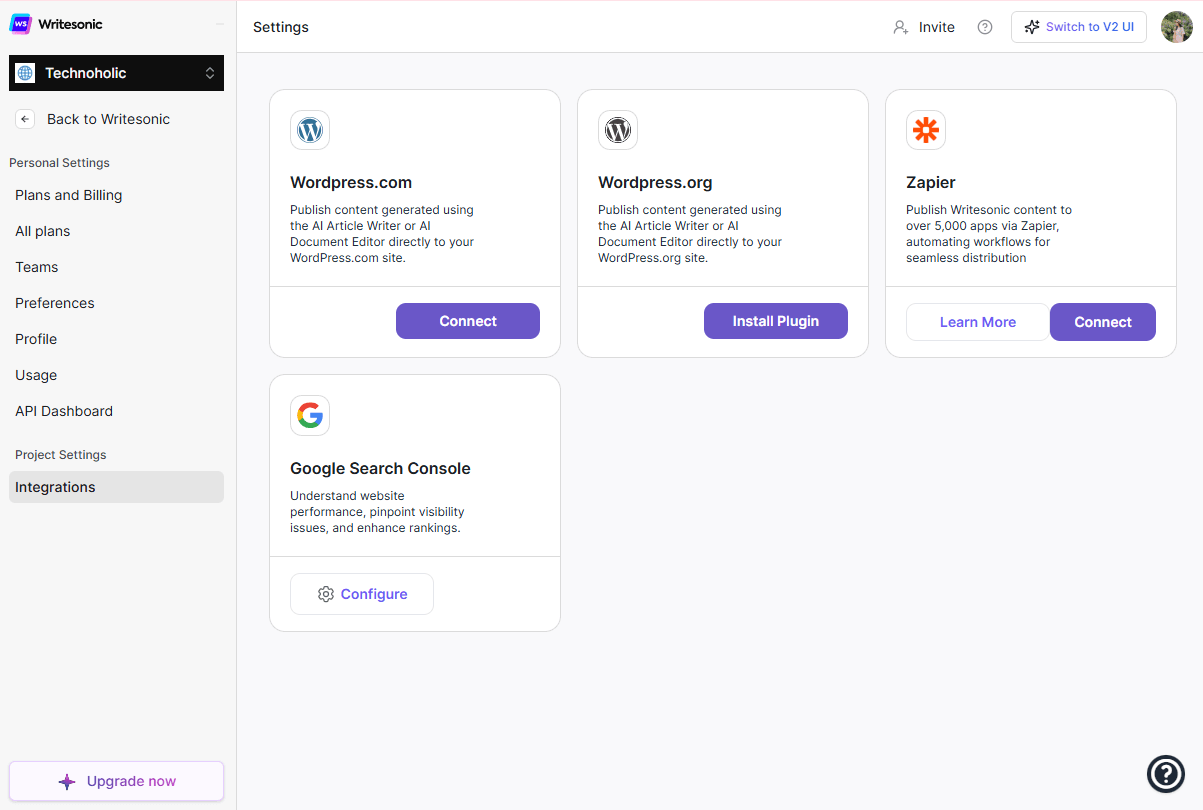Image resolution: width=1203 pixels, height=810 pixels.
Task: Click the Wordpress.com integration icon
Action: [310, 130]
